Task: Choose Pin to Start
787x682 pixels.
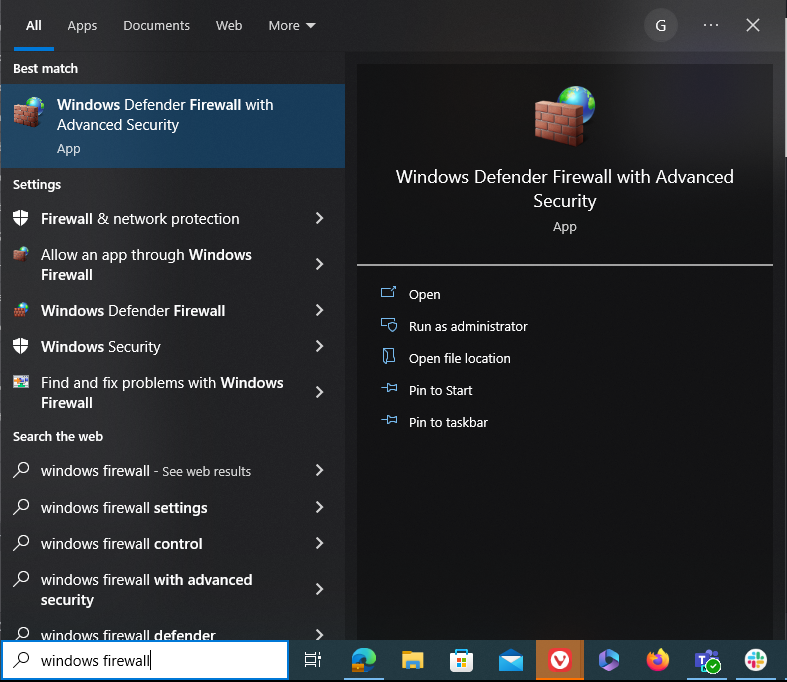Action: click(x=440, y=390)
